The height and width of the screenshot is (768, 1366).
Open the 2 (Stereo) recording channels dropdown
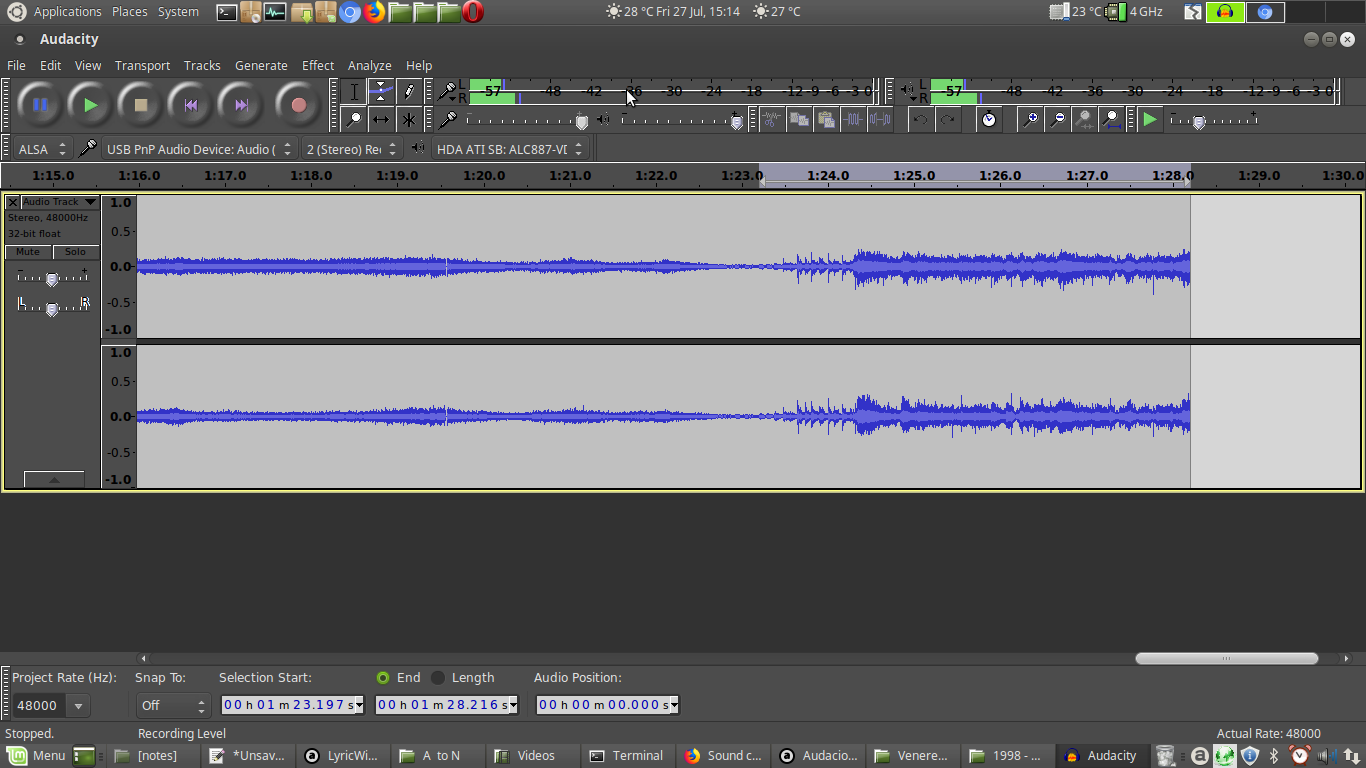352,149
